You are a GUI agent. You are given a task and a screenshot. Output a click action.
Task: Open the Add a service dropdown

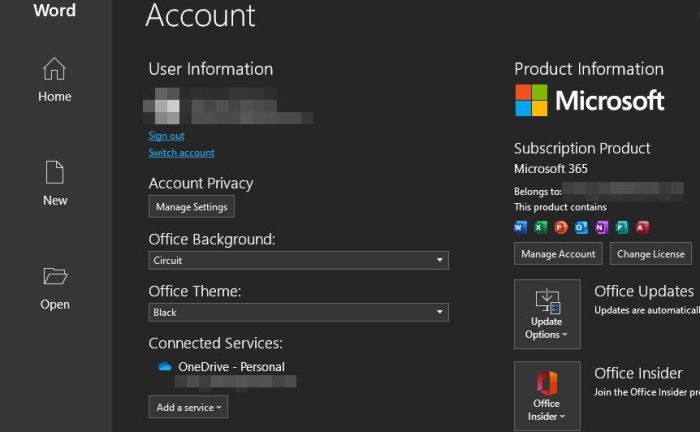tap(188, 407)
